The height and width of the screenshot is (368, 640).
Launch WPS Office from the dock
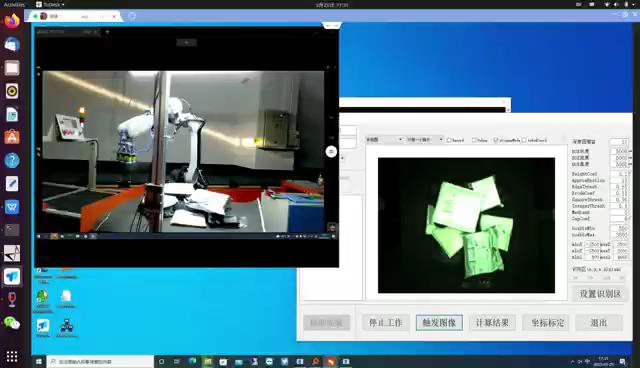click(12, 207)
